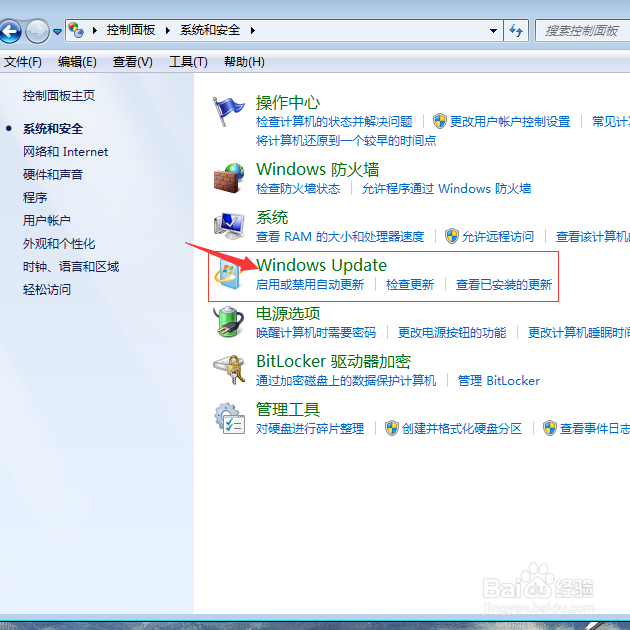This screenshot has width=630, height=630.
Task: Expand the arrow after 控制面板 breadcrumb
Action: [x=168, y=30]
